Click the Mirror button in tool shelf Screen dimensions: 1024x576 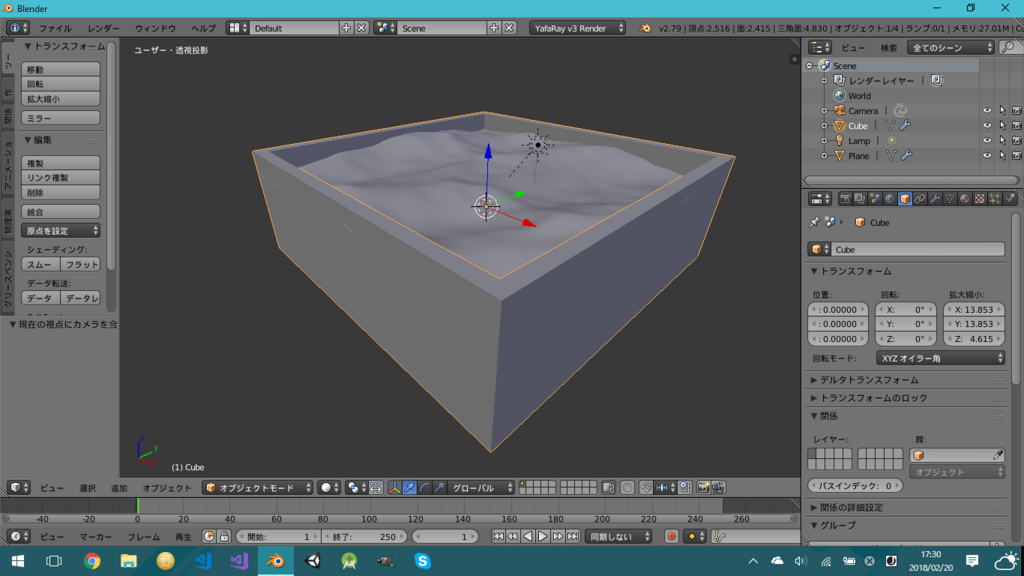coord(61,118)
